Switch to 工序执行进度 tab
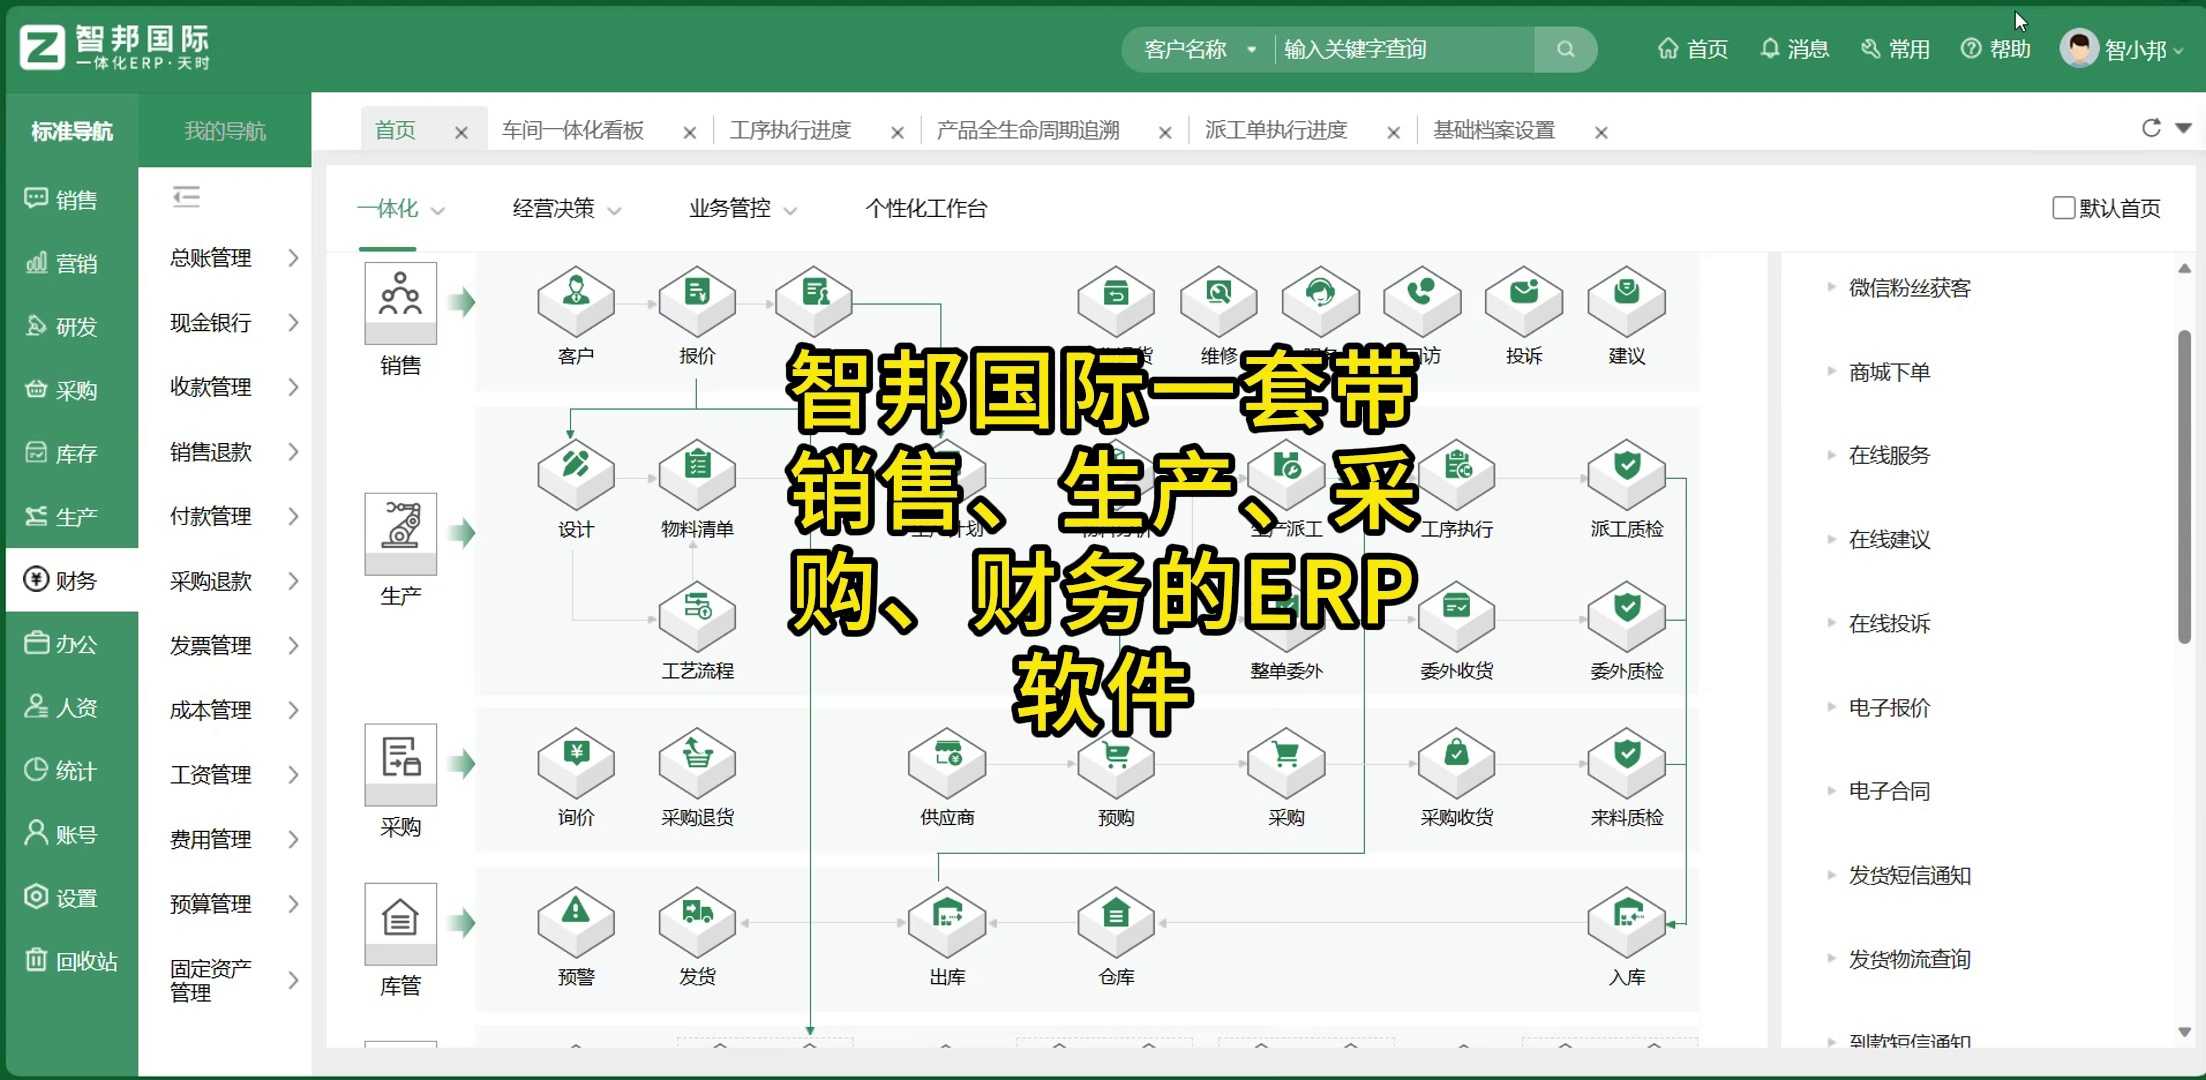The image size is (2206, 1080). 790,131
